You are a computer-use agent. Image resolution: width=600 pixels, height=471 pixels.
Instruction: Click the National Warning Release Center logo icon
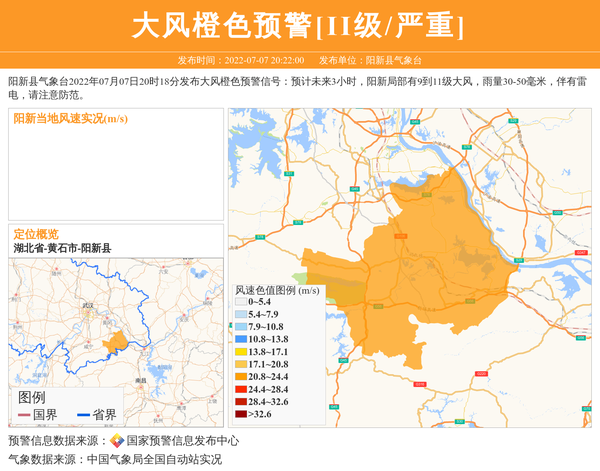point(117,441)
